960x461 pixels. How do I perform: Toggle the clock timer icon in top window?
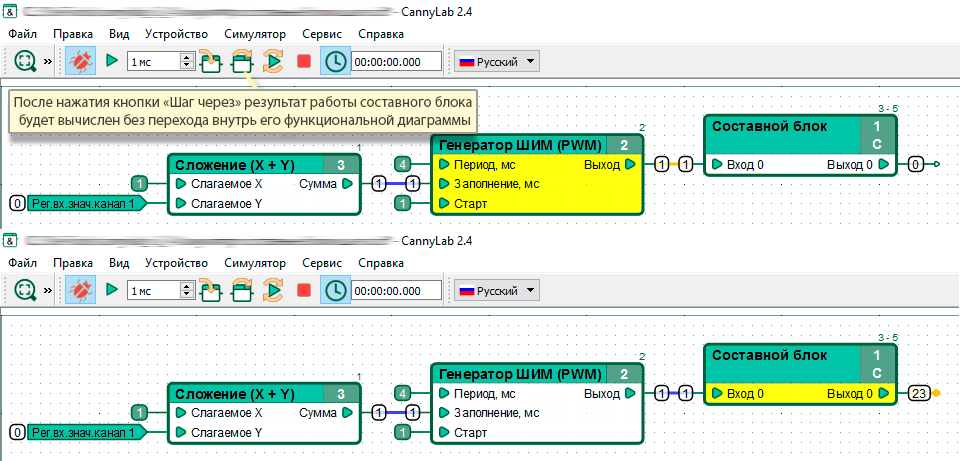[x=335, y=61]
